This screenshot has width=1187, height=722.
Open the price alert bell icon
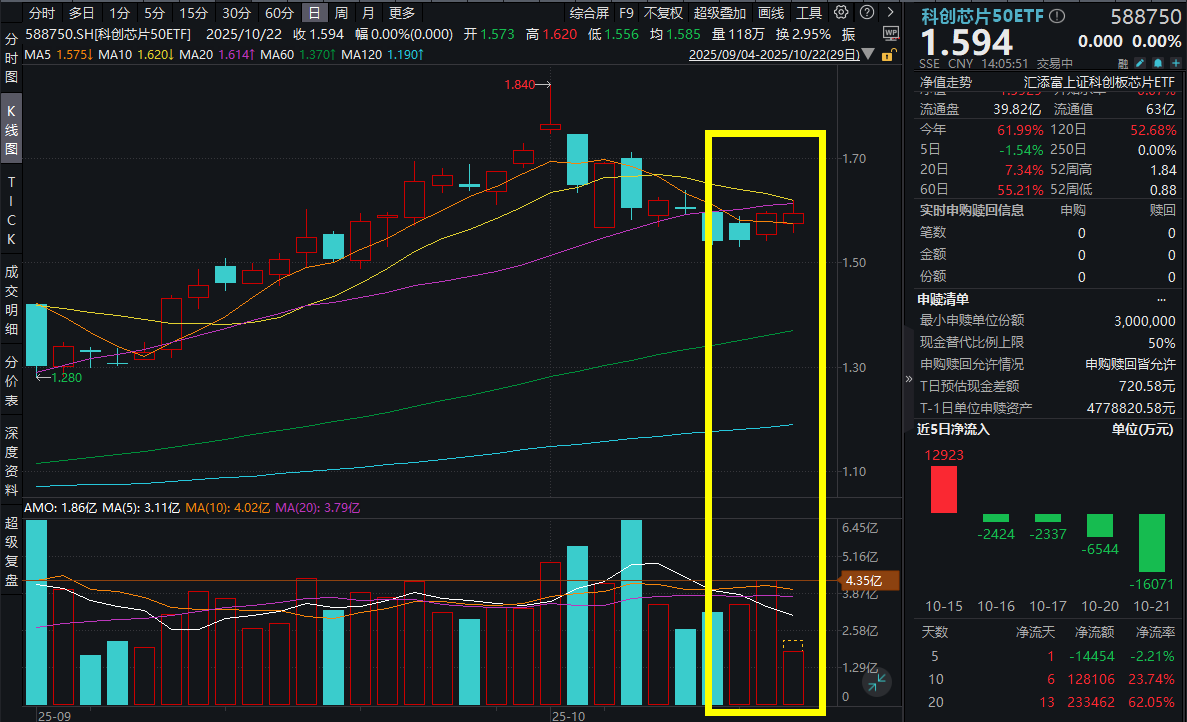click(1157, 61)
